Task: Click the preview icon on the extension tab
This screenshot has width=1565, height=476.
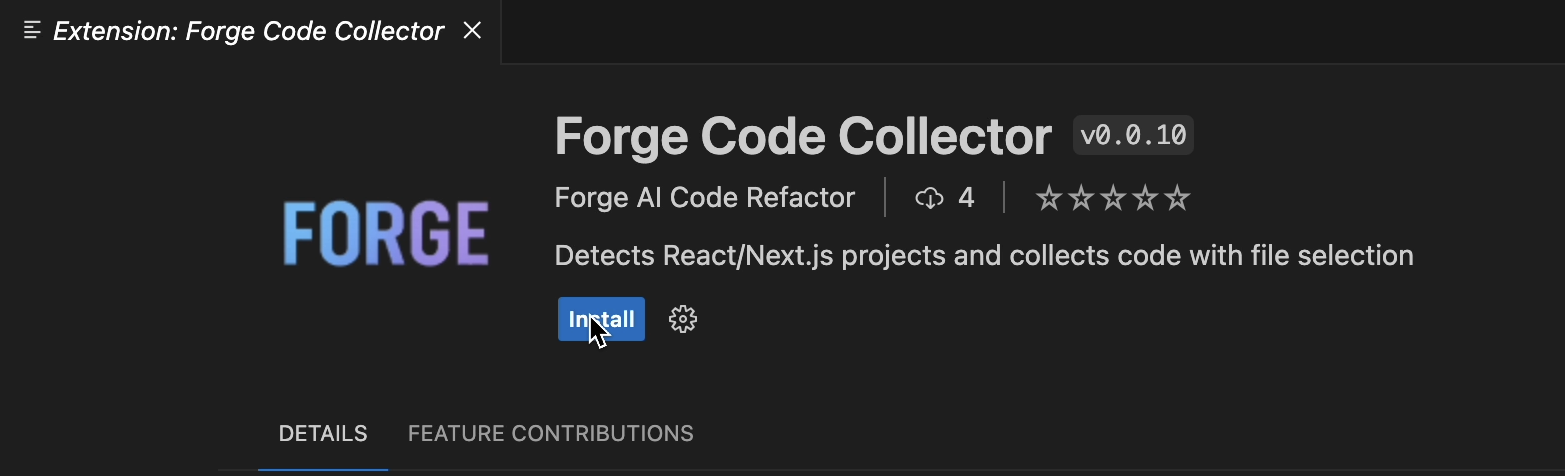Action: coord(32,31)
